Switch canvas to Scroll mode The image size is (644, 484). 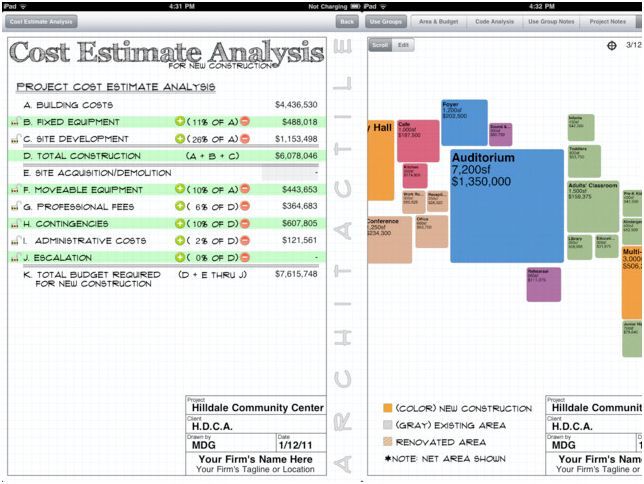pyautogui.click(x=380, y=45)
